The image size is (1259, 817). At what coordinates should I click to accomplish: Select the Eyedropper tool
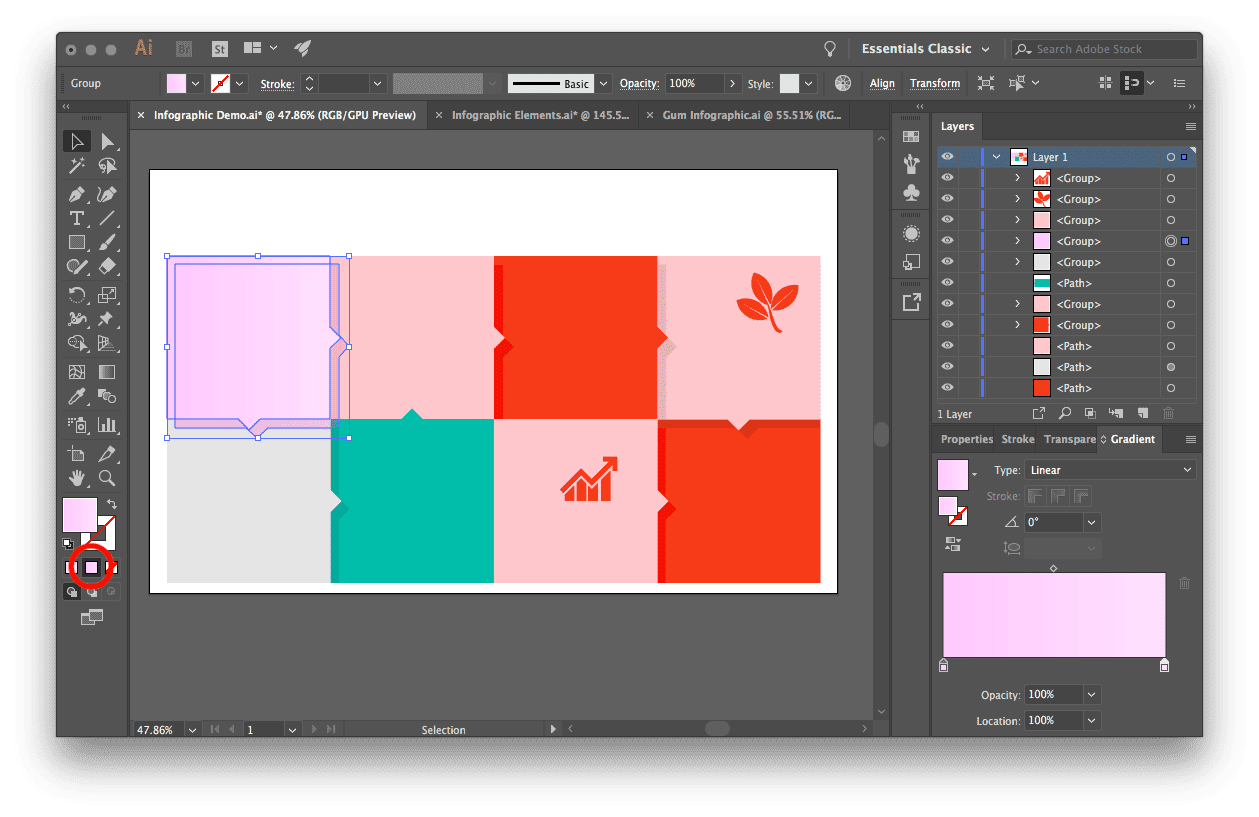(x=76, y=397)
